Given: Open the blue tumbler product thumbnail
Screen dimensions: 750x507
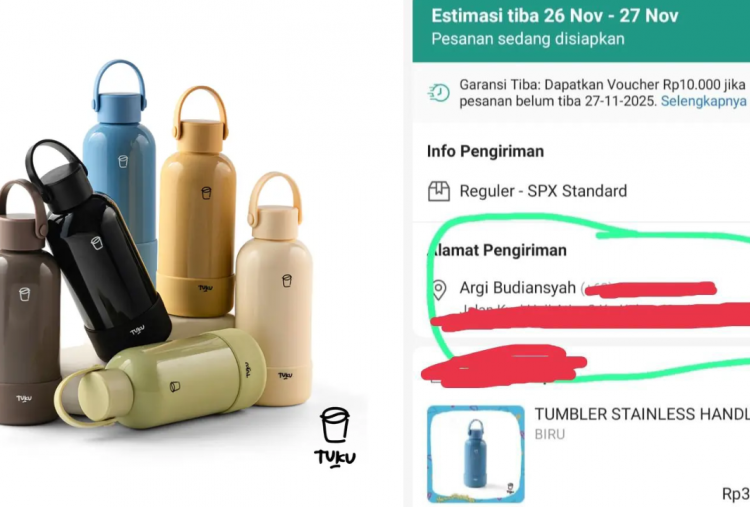Looking at the screenshot, I should click(x=475, y=454).
